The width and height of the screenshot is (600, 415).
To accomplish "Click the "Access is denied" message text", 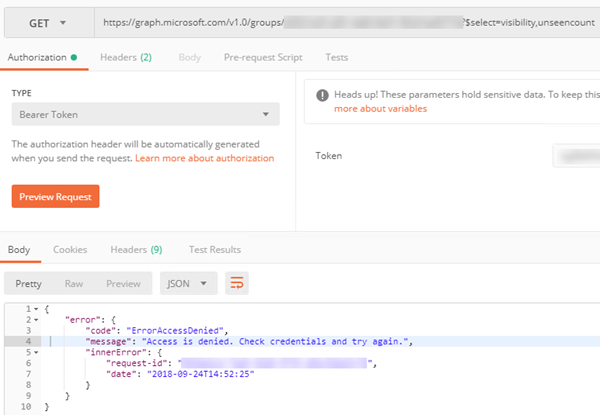I will 275,341.
